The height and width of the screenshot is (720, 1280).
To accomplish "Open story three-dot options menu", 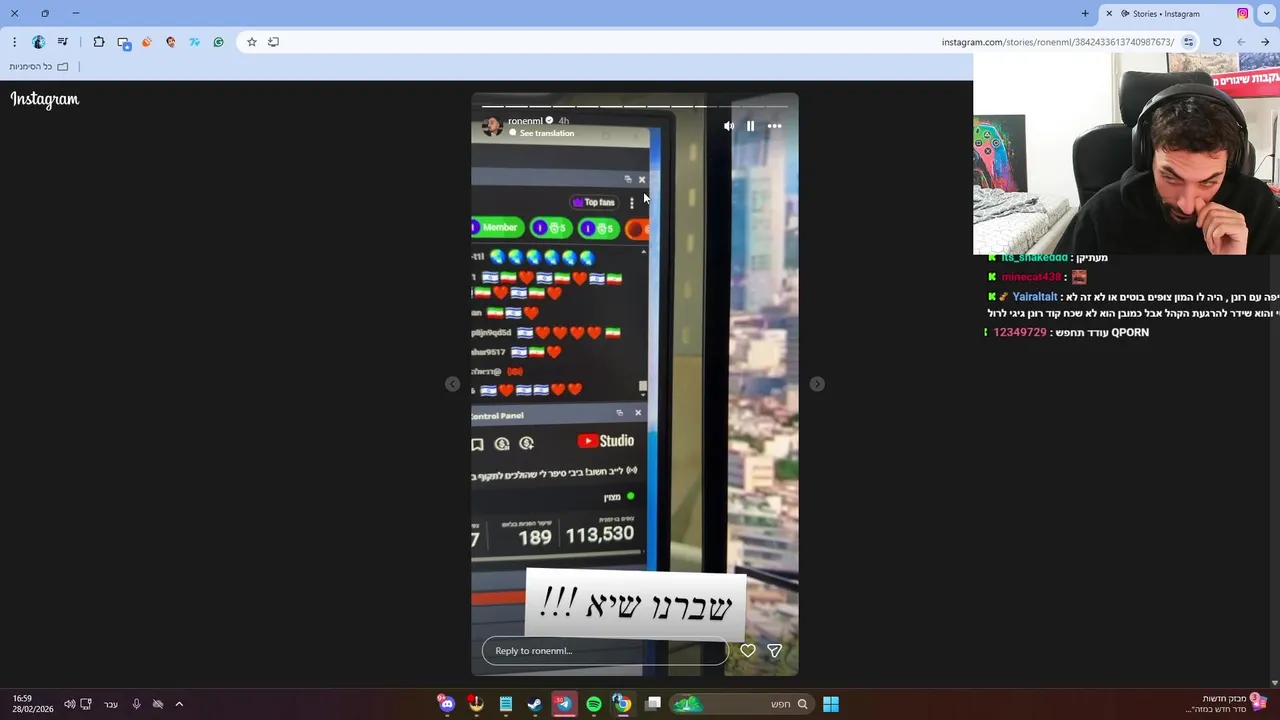I will [x=774, y=126].
